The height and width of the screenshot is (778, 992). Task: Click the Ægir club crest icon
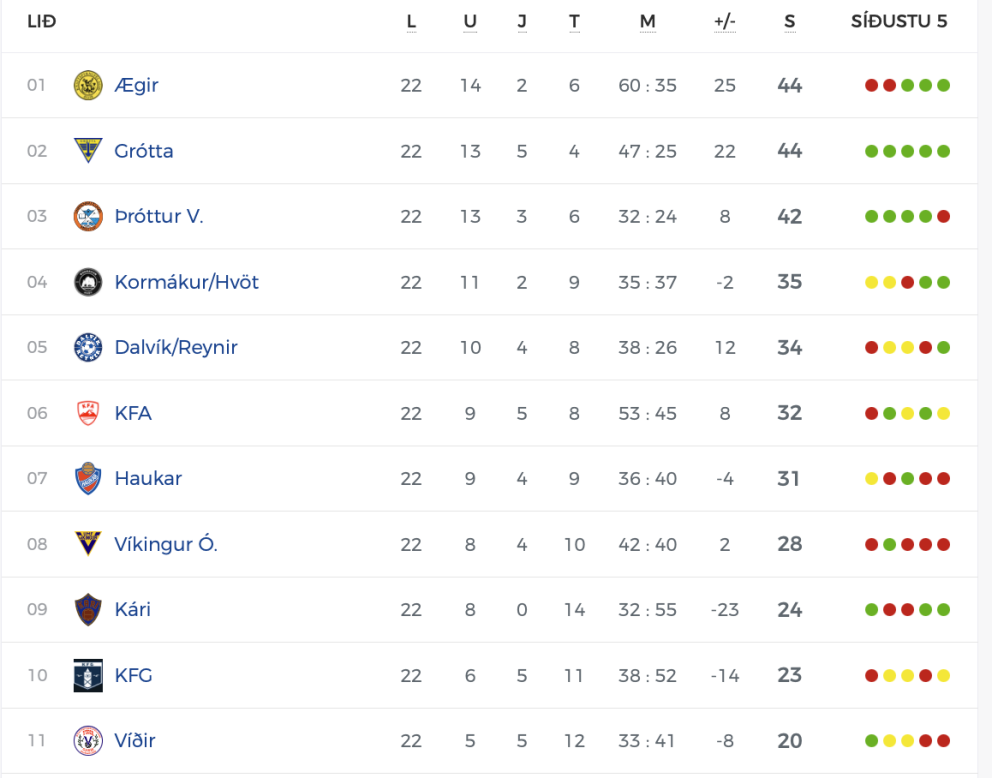point(88,85)
